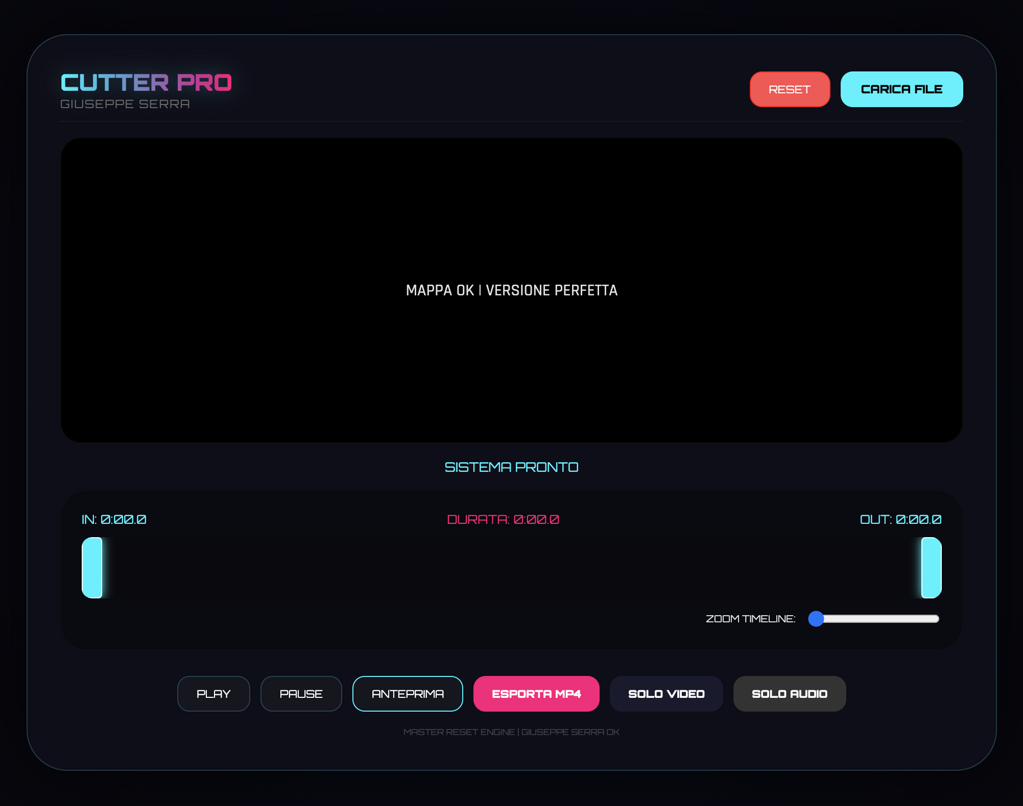Export with ESPORTA MP4
The height and width of the screenshot is (806, 1023).
(x=536, y=694)
